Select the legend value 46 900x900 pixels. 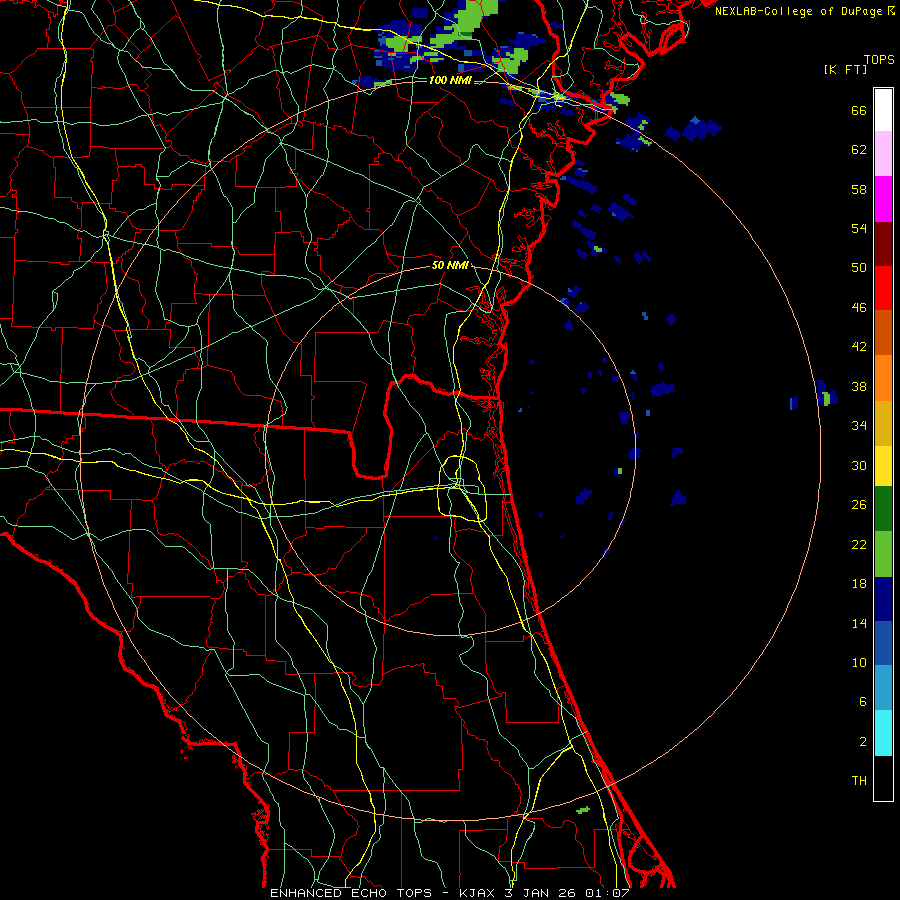(x=859, y=308)
